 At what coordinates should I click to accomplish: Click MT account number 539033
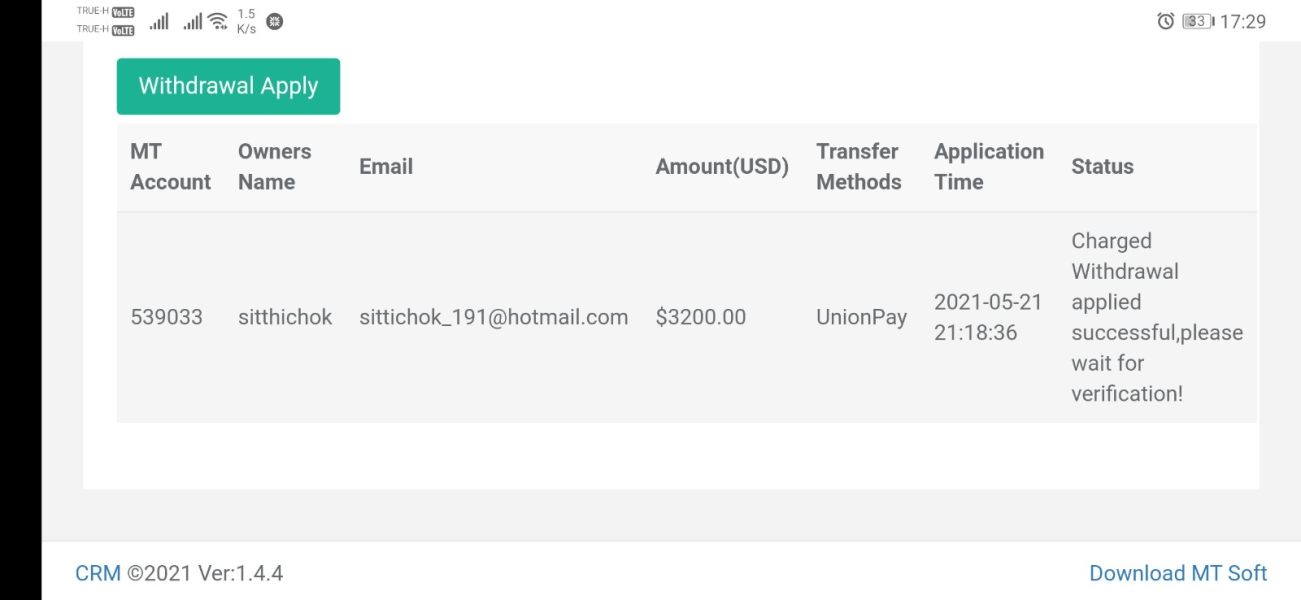pos(166,318)
